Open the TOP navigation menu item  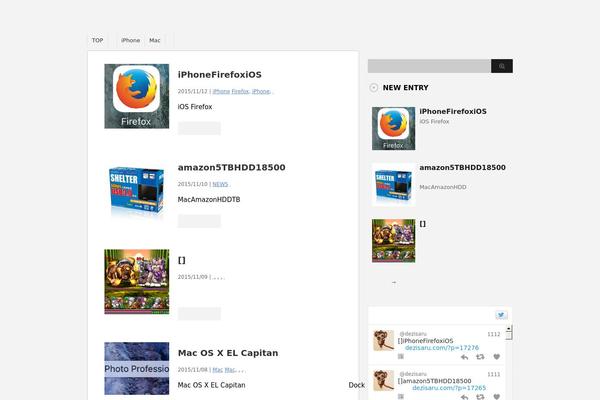(x=97, y=41)
